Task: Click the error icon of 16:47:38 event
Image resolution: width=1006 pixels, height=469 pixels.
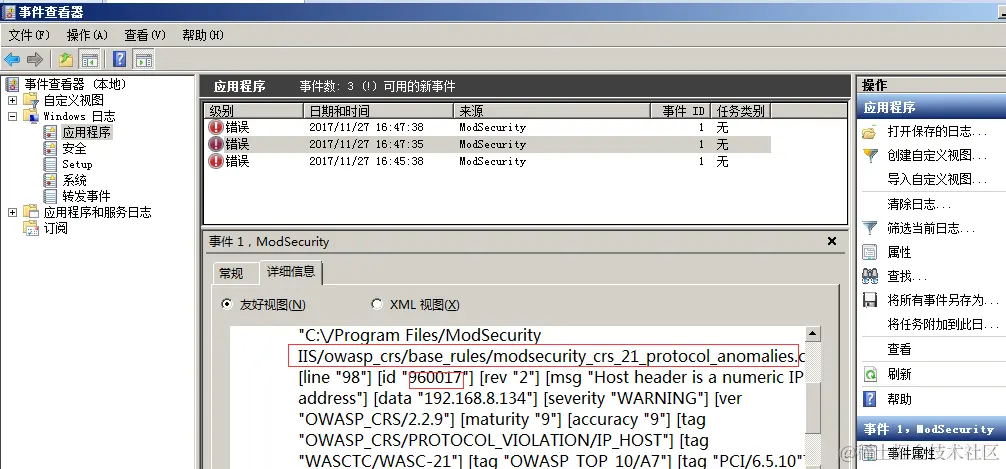Action: [x=216, y=127]
